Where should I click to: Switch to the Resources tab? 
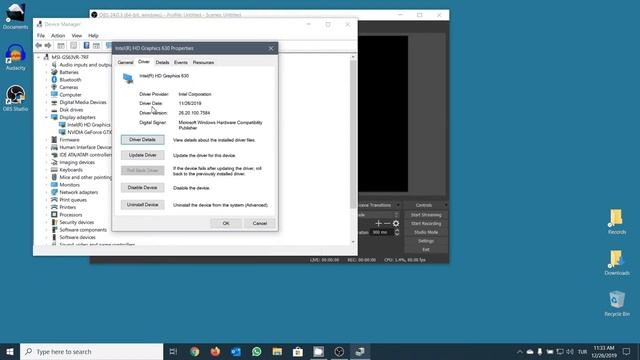pos(203,62)
